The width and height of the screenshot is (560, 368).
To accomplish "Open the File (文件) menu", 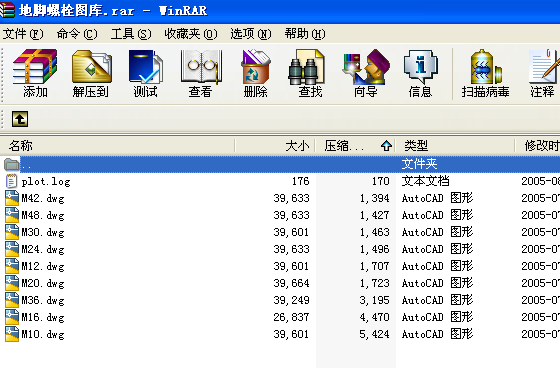I will 23,34.
